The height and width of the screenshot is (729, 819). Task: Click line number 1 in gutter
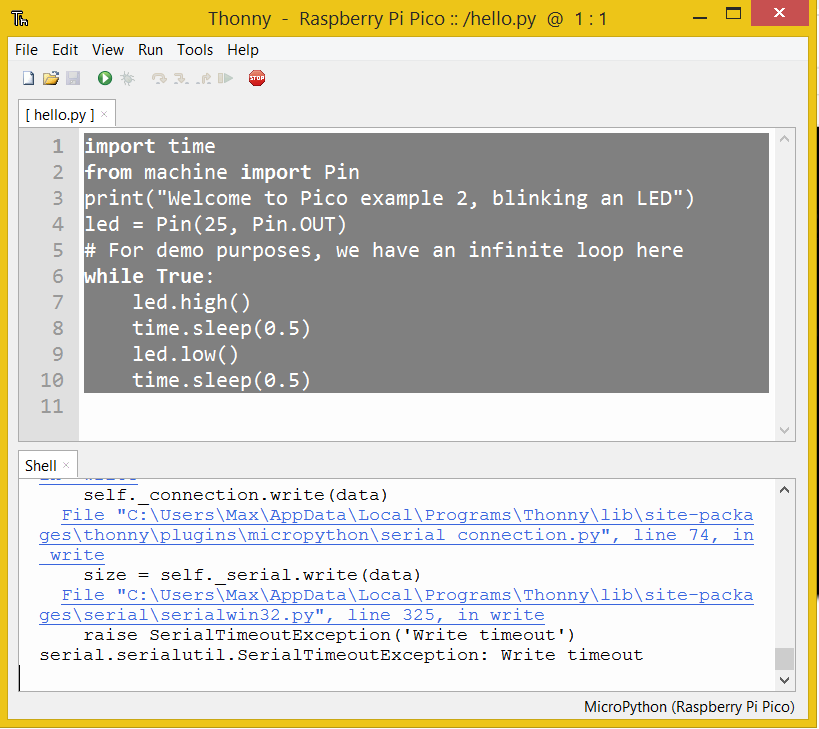tap(57, 146)
